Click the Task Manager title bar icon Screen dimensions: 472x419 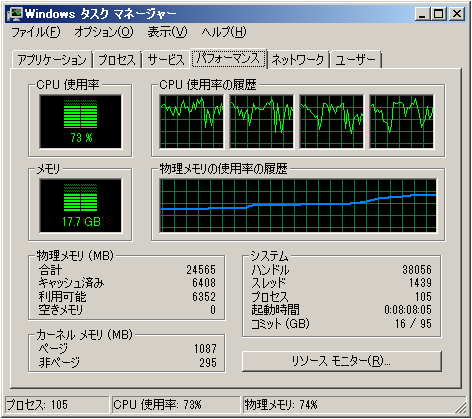tap(15, 14)
